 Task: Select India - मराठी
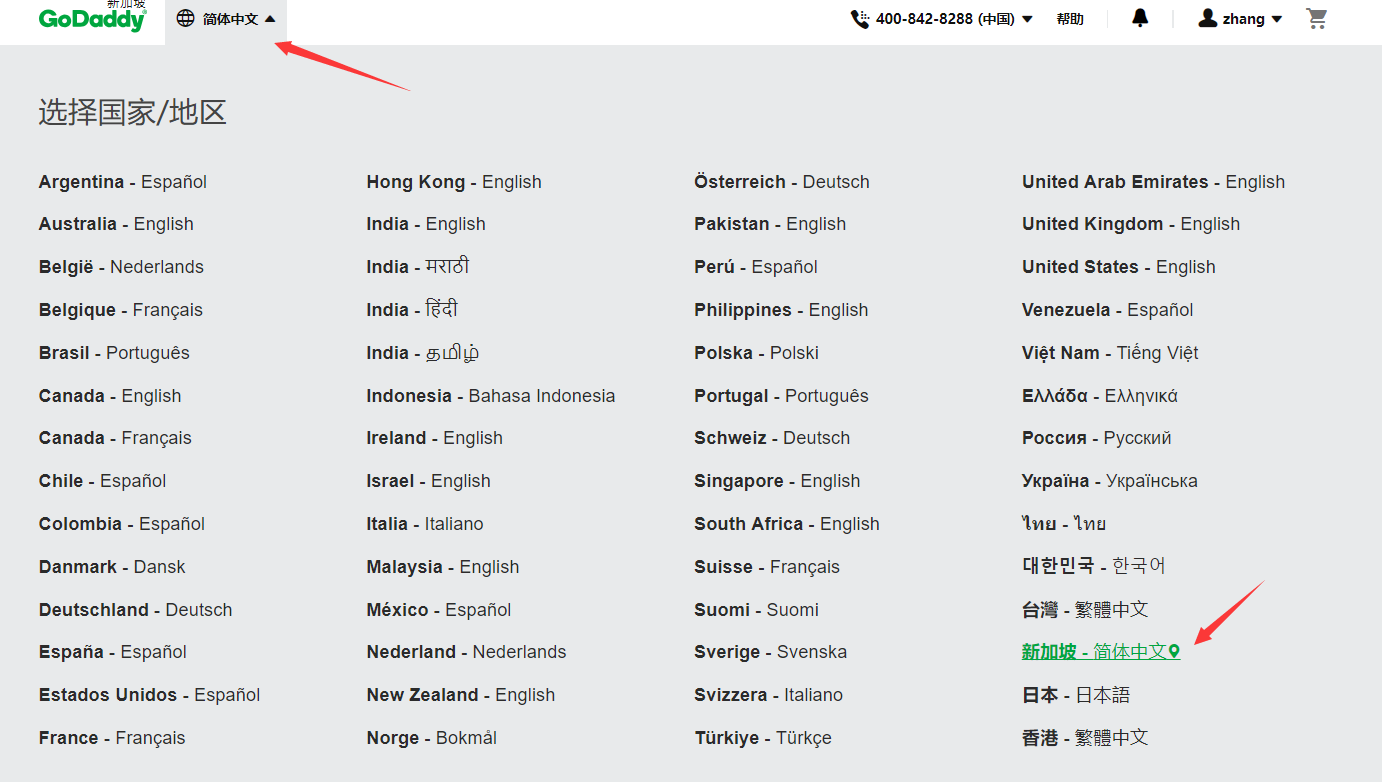tap(418, 267)
